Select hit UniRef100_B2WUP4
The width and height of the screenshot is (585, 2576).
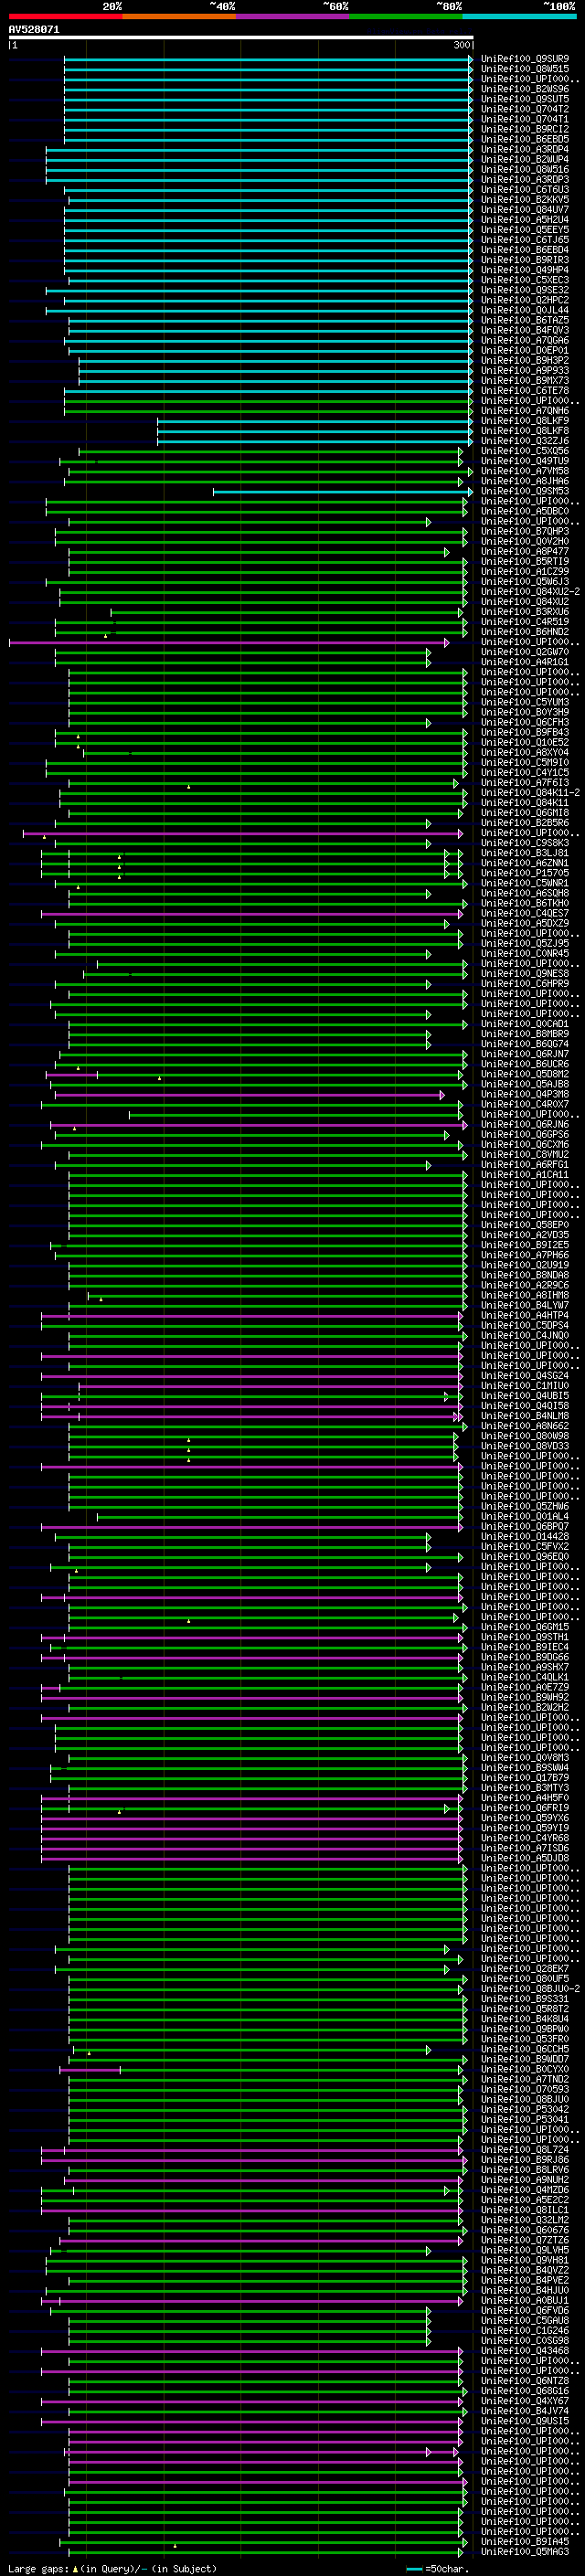tap(525, 160)
